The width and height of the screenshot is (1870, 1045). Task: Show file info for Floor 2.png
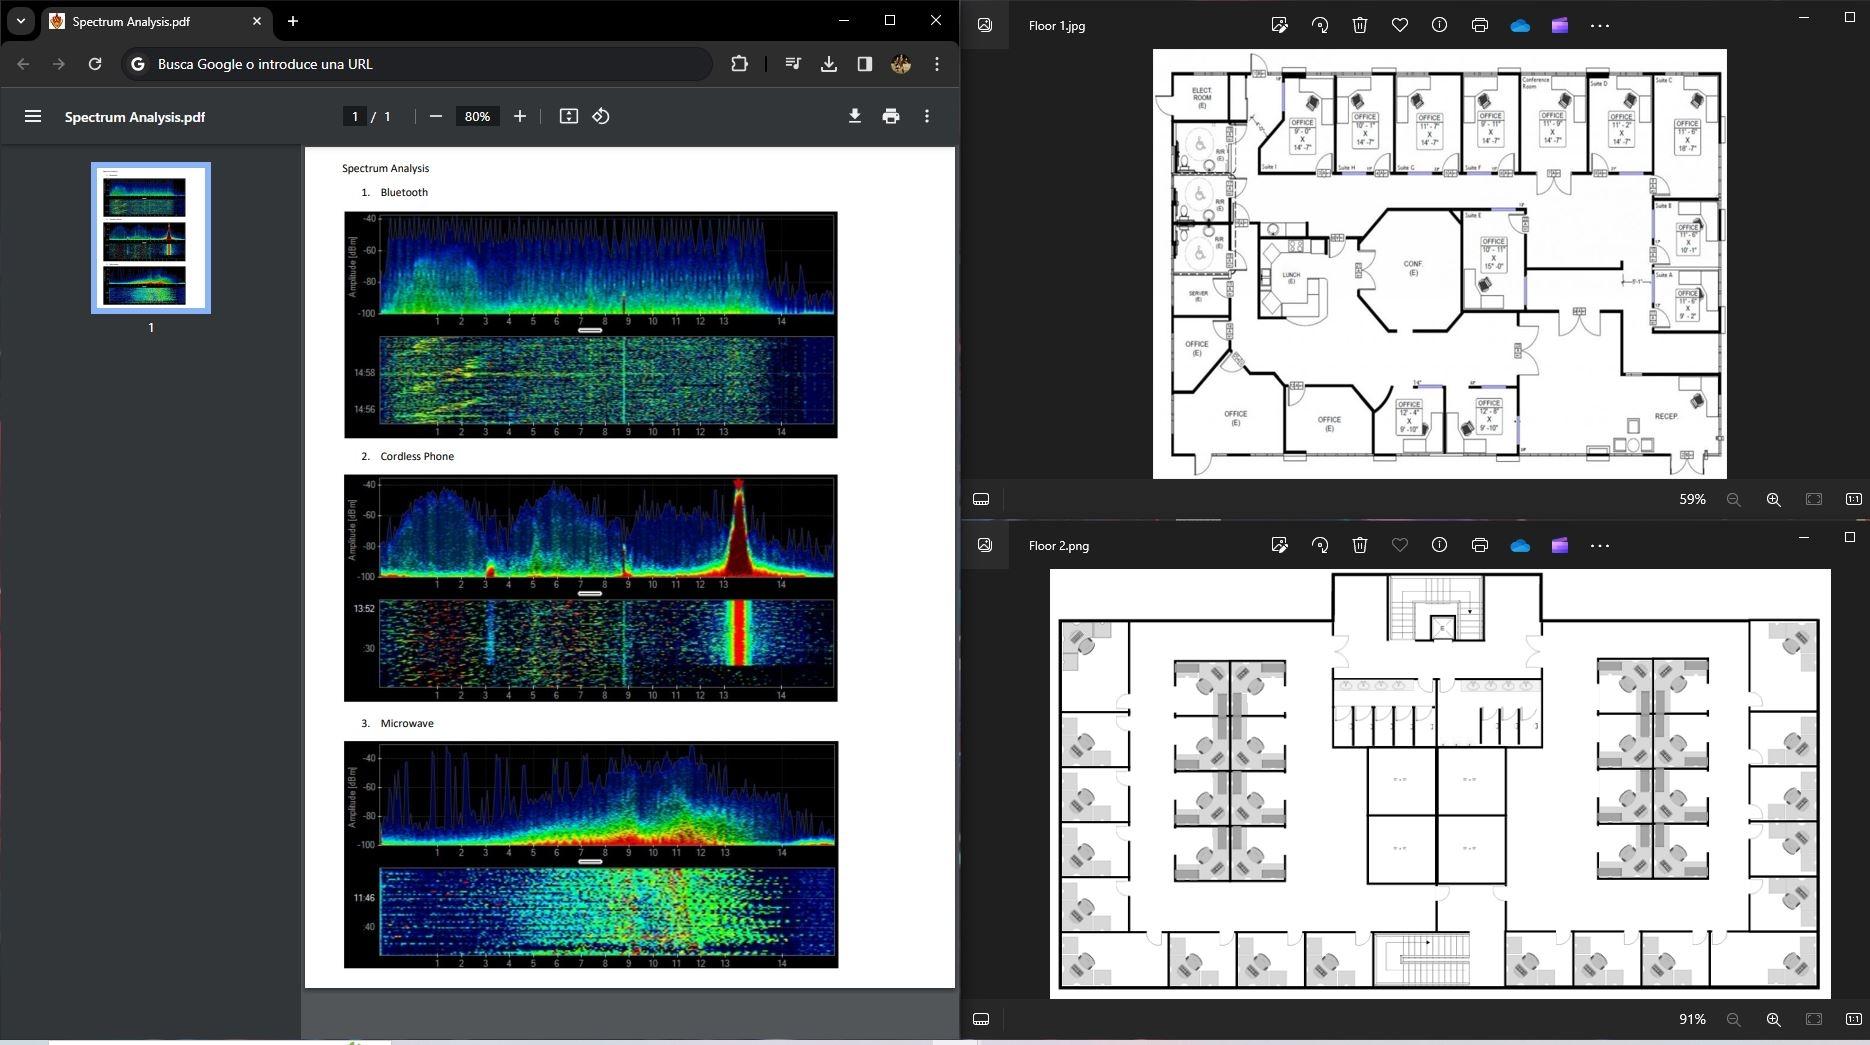click(x=1439, y=545)
